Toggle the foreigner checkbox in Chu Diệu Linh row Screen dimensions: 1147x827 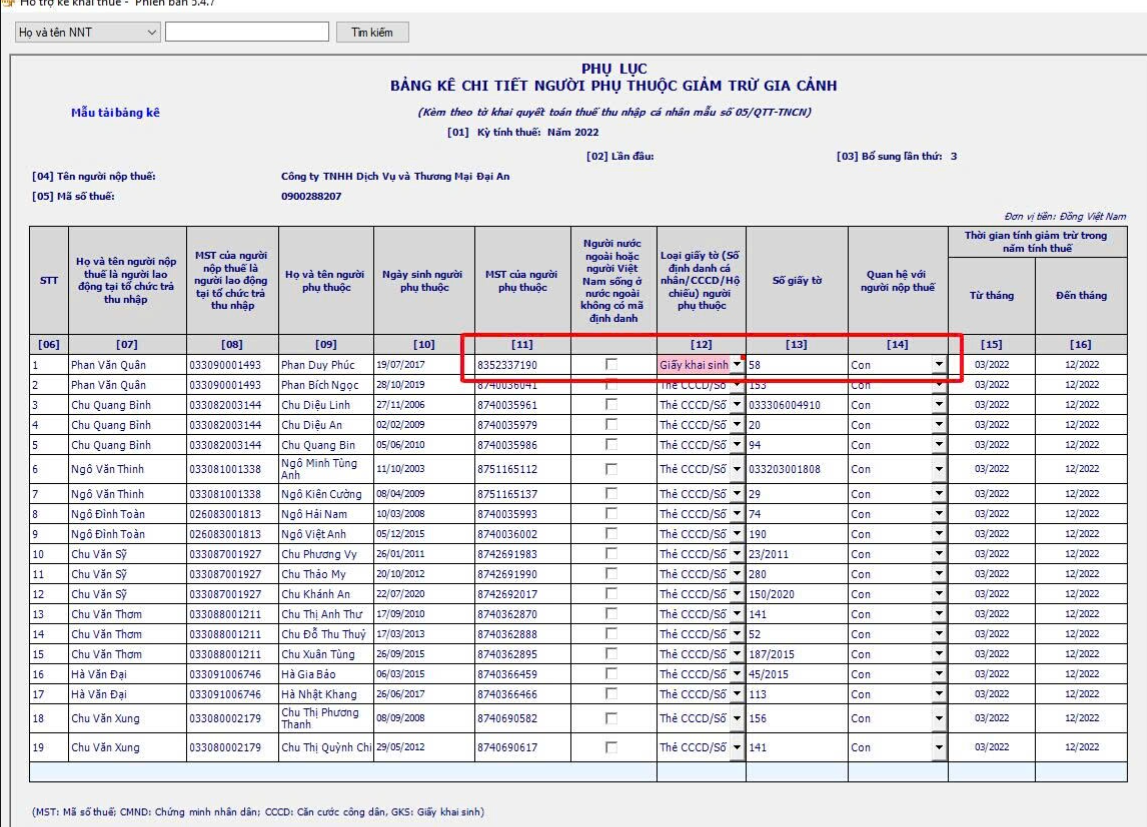[611, 405]
